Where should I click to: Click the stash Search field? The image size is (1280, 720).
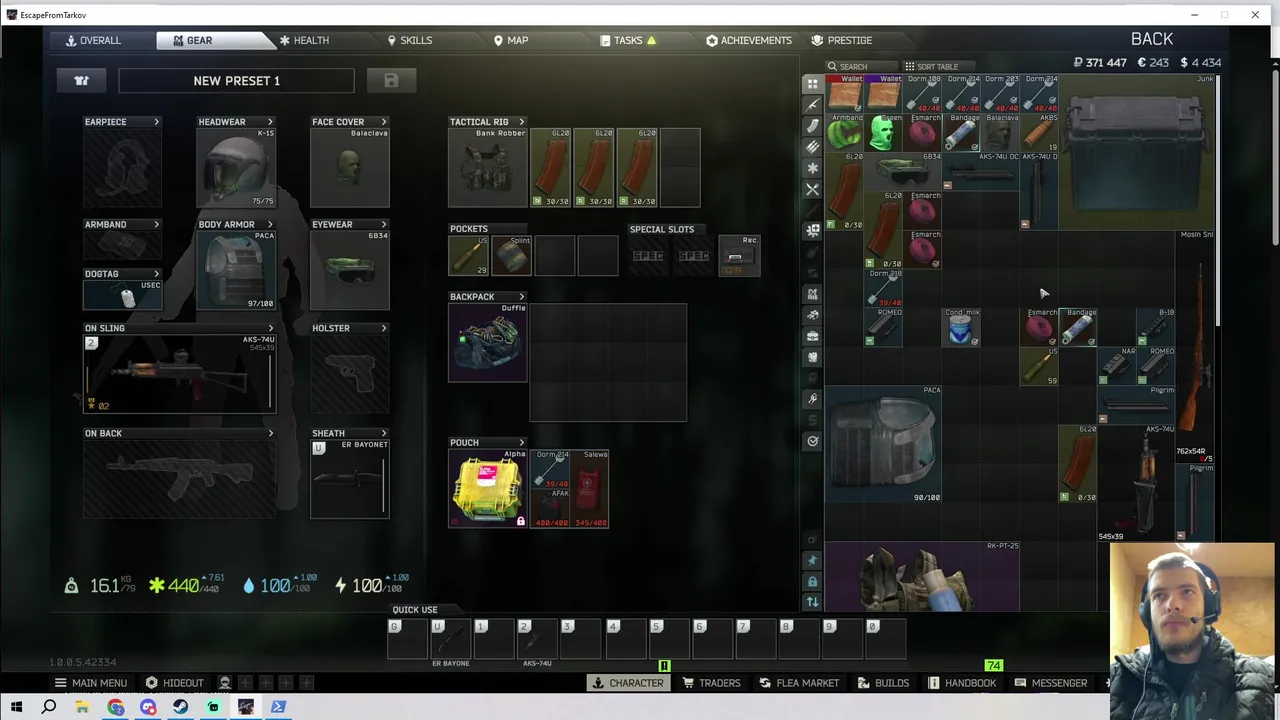pos(860,67)
